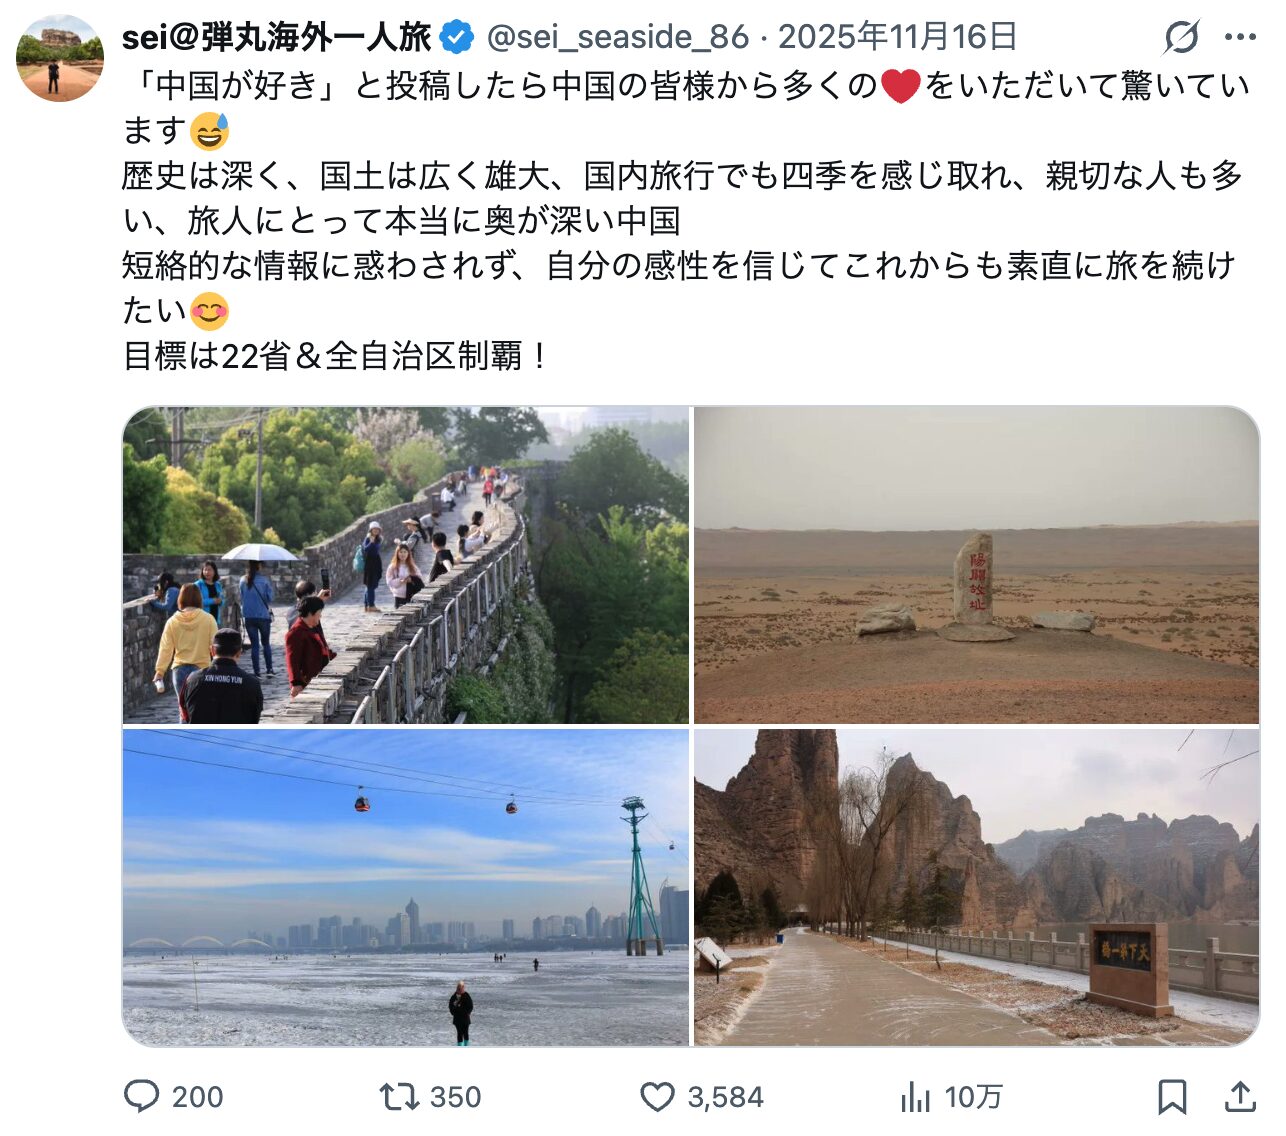The height and width of the screenshot is (1136, 1286).
Task: Open view analytics bar chart icon
Action: point(915,1097)
